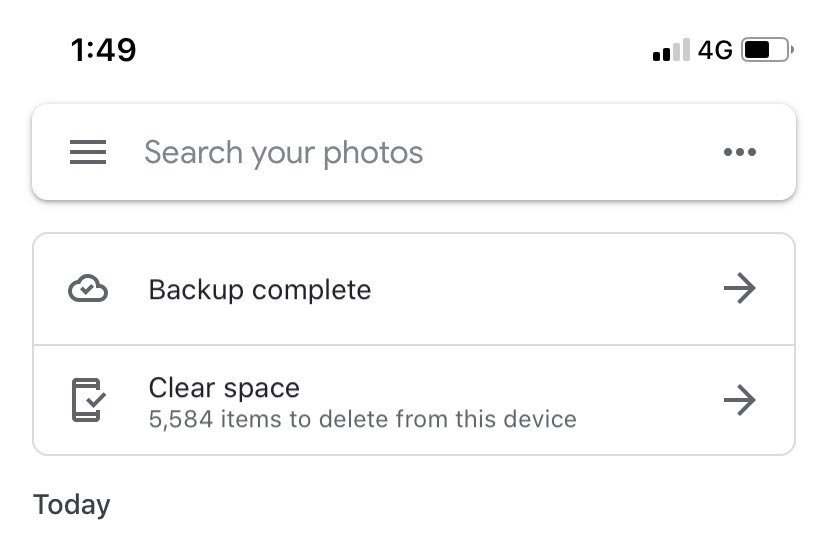827x533 pixels.
Task: Tap the Today section header
Action: tap(72, 505)
